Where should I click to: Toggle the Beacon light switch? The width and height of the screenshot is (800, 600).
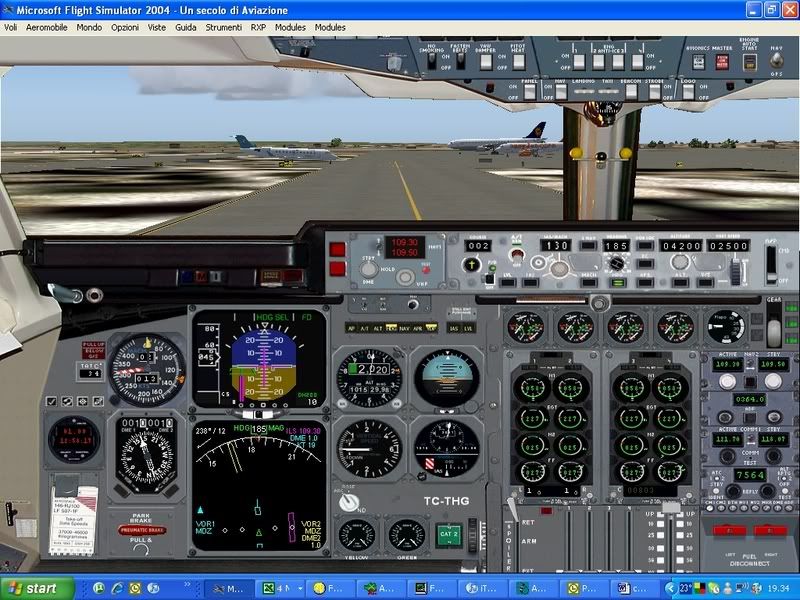tap(631, 92)
